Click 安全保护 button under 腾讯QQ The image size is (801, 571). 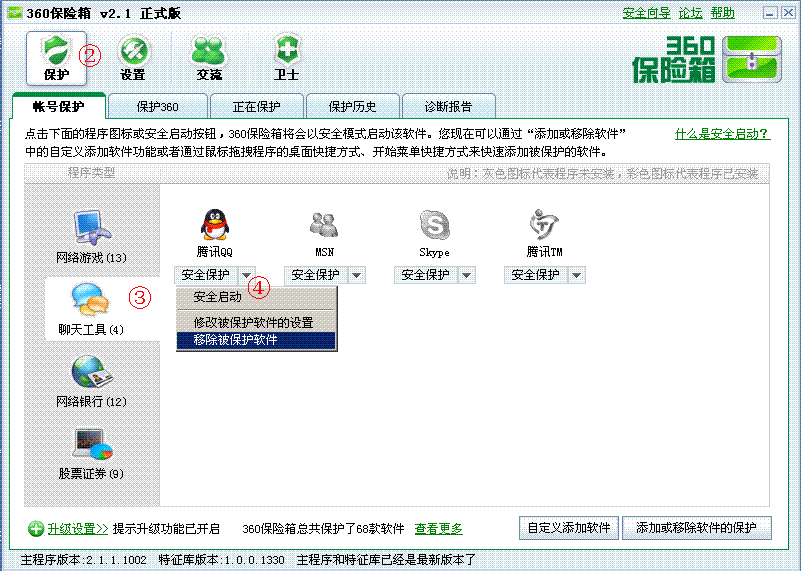pyautogui.click(x=206, y=275)
